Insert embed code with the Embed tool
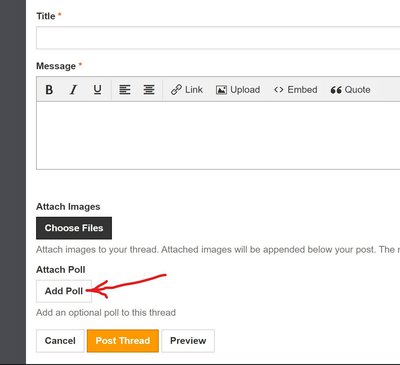400x365 pixels. pos(296,90)
